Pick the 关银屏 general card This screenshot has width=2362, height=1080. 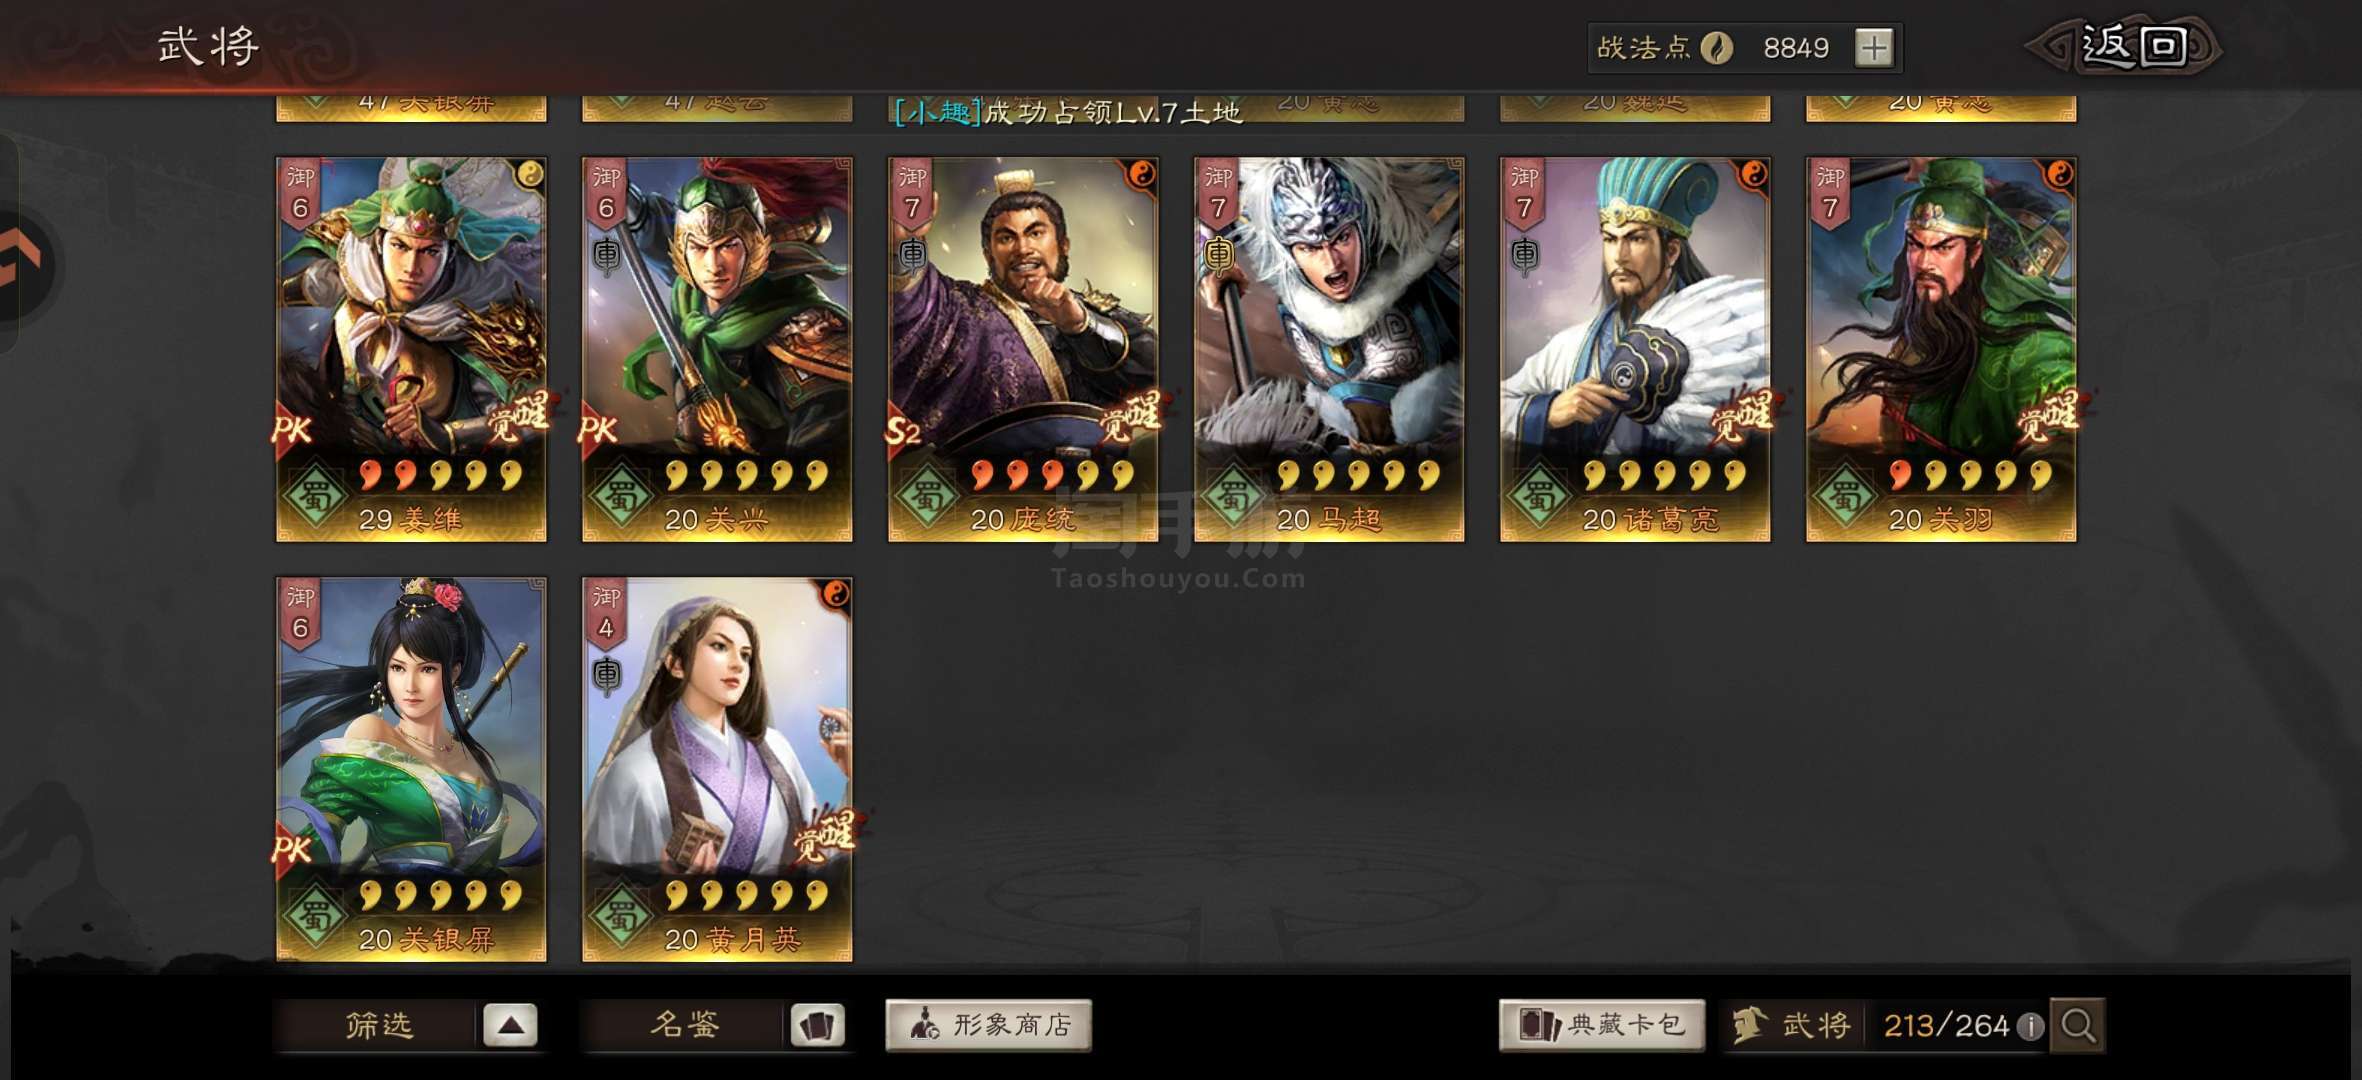pos(411,769)
